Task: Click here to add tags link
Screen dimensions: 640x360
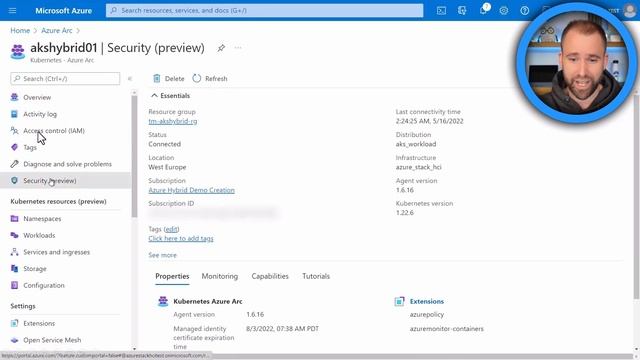Action: pos(181,238)
